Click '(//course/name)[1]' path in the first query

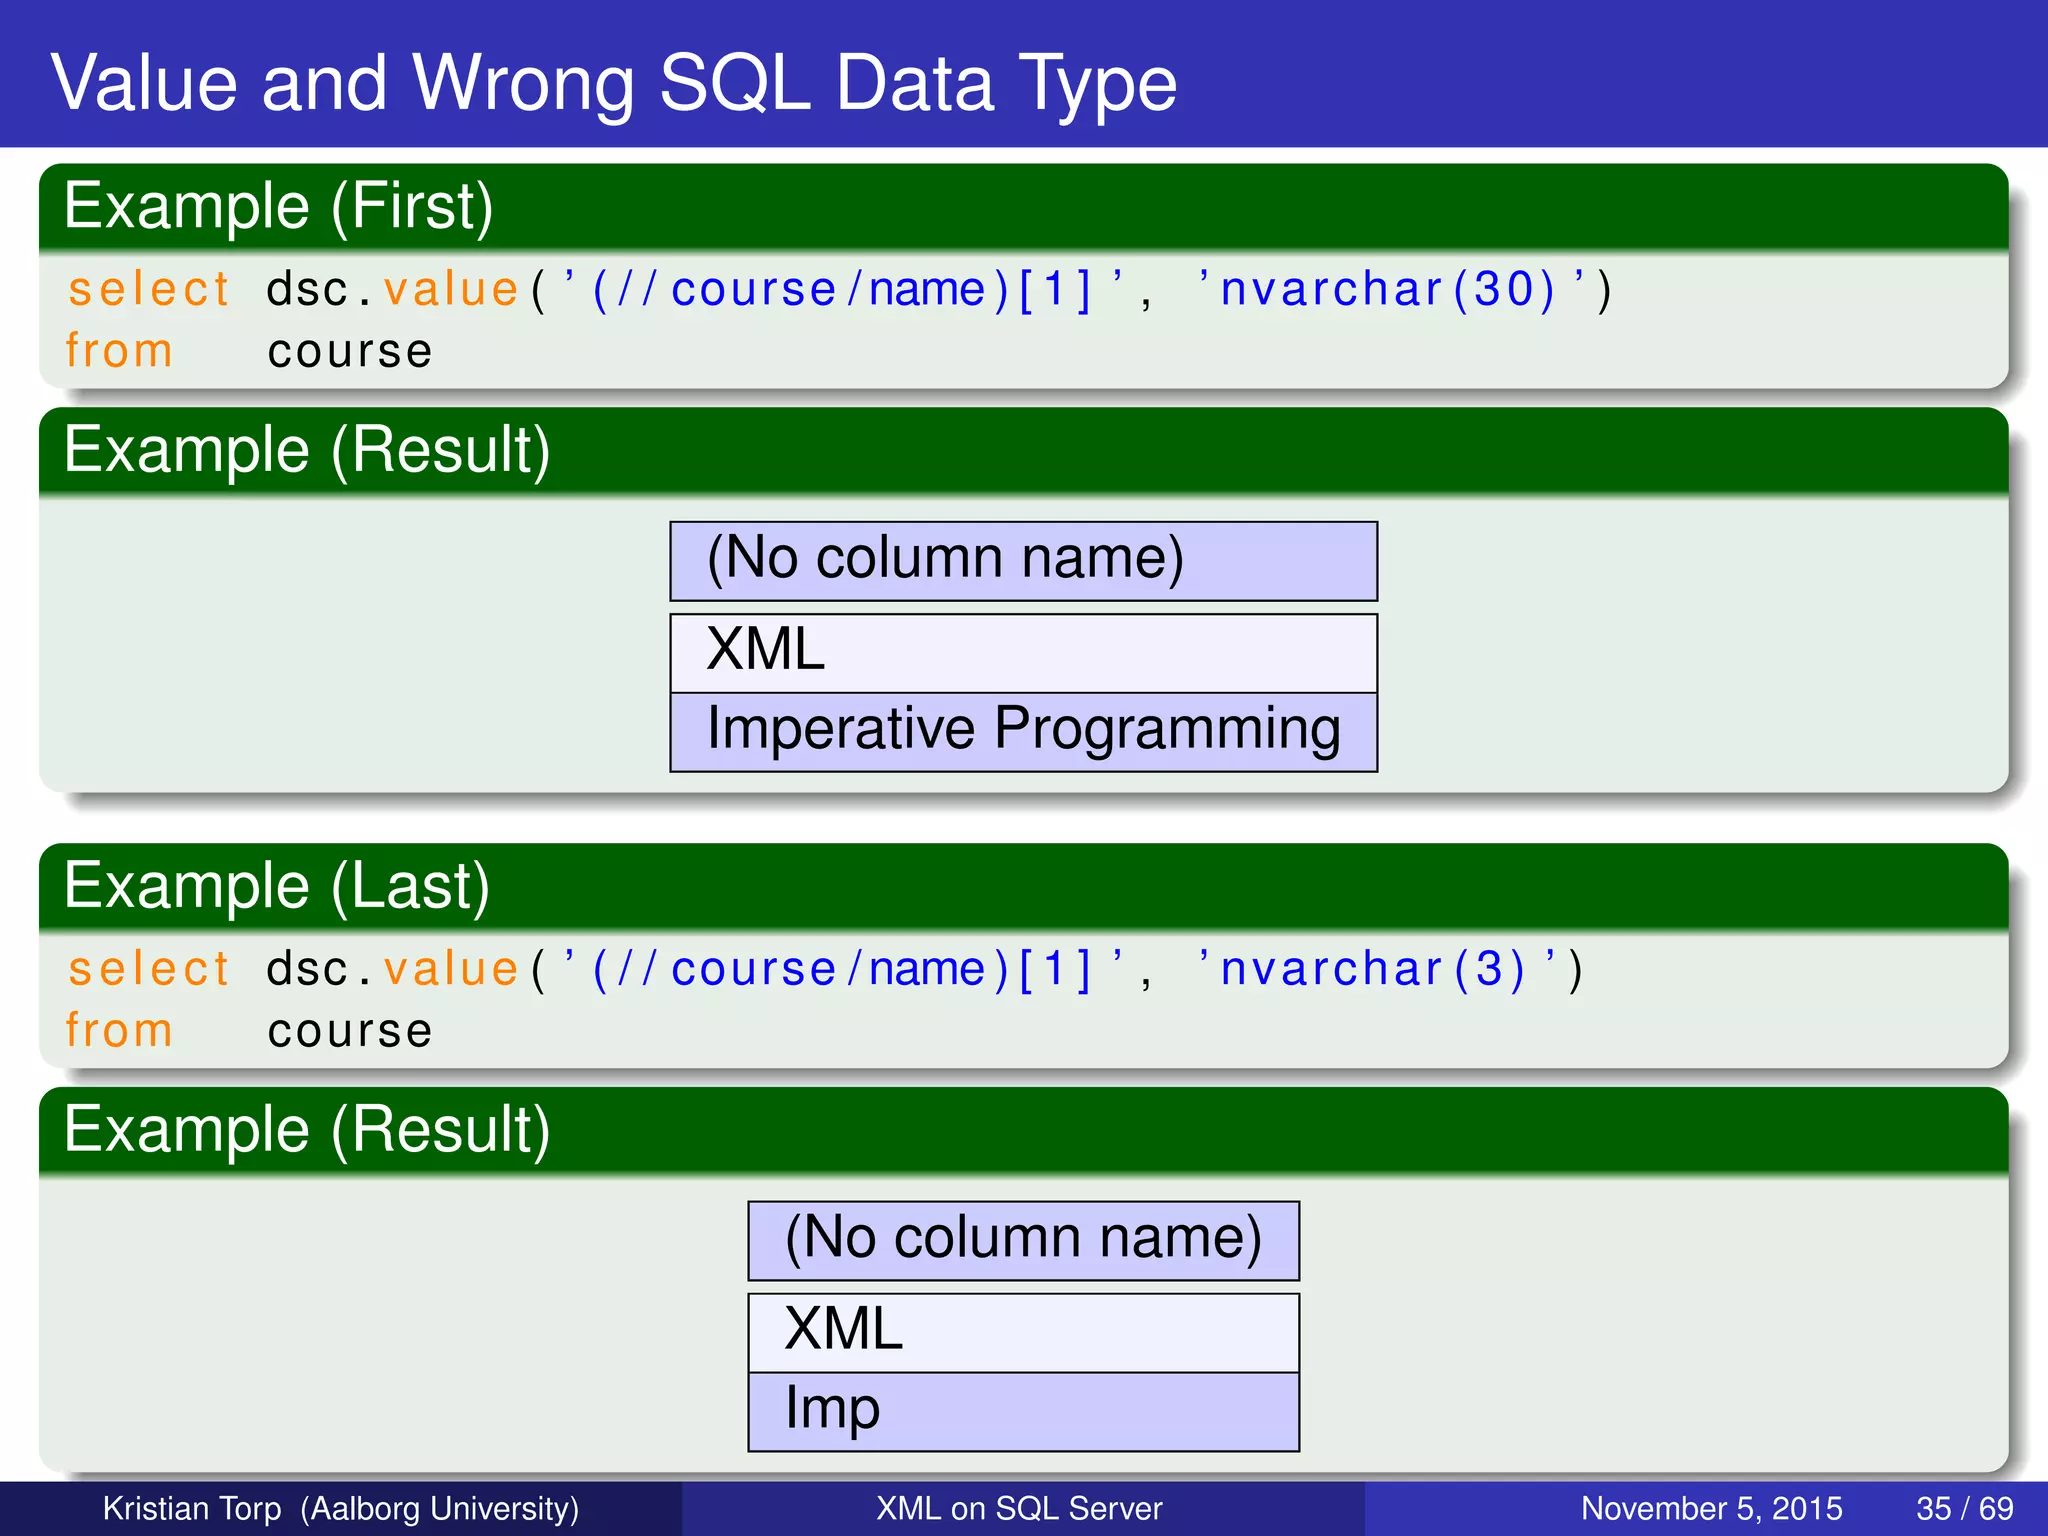[x=842, y=290]
